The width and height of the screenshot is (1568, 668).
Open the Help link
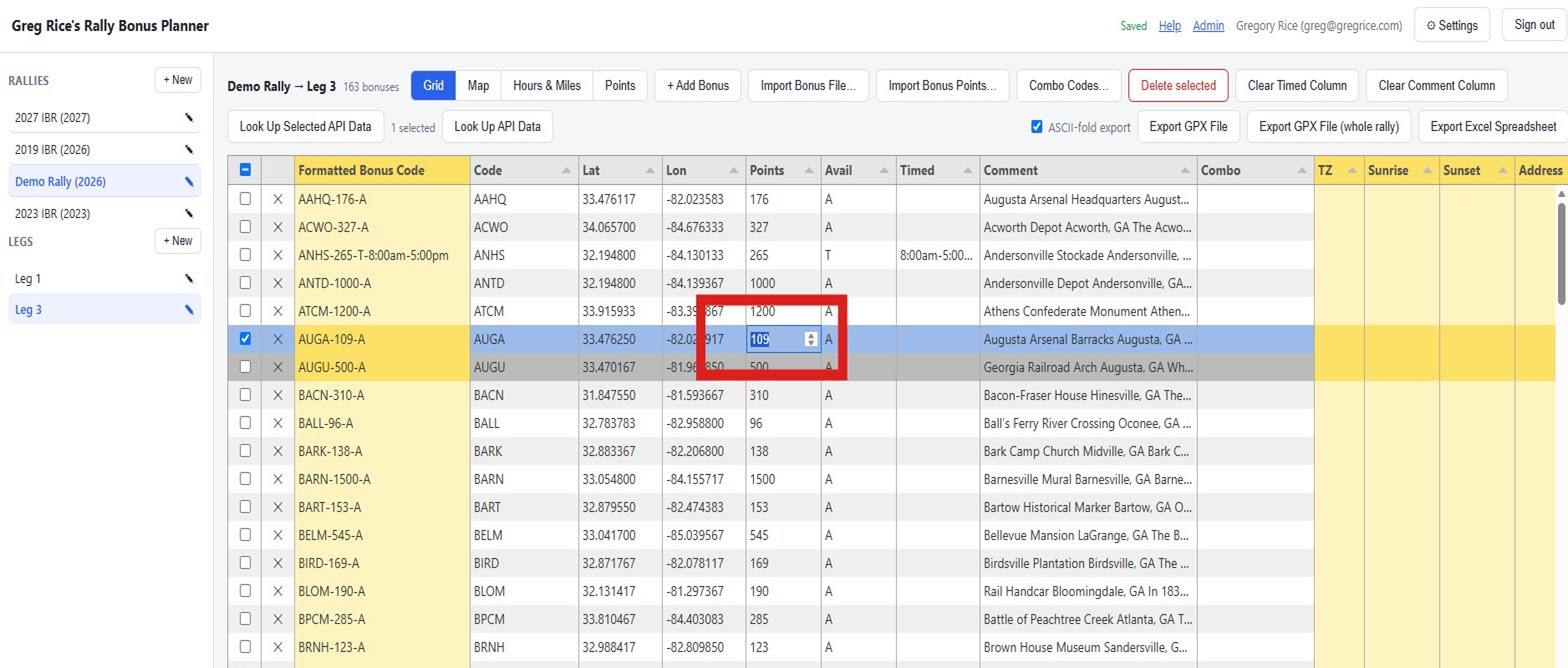(x=1170, y=26)
